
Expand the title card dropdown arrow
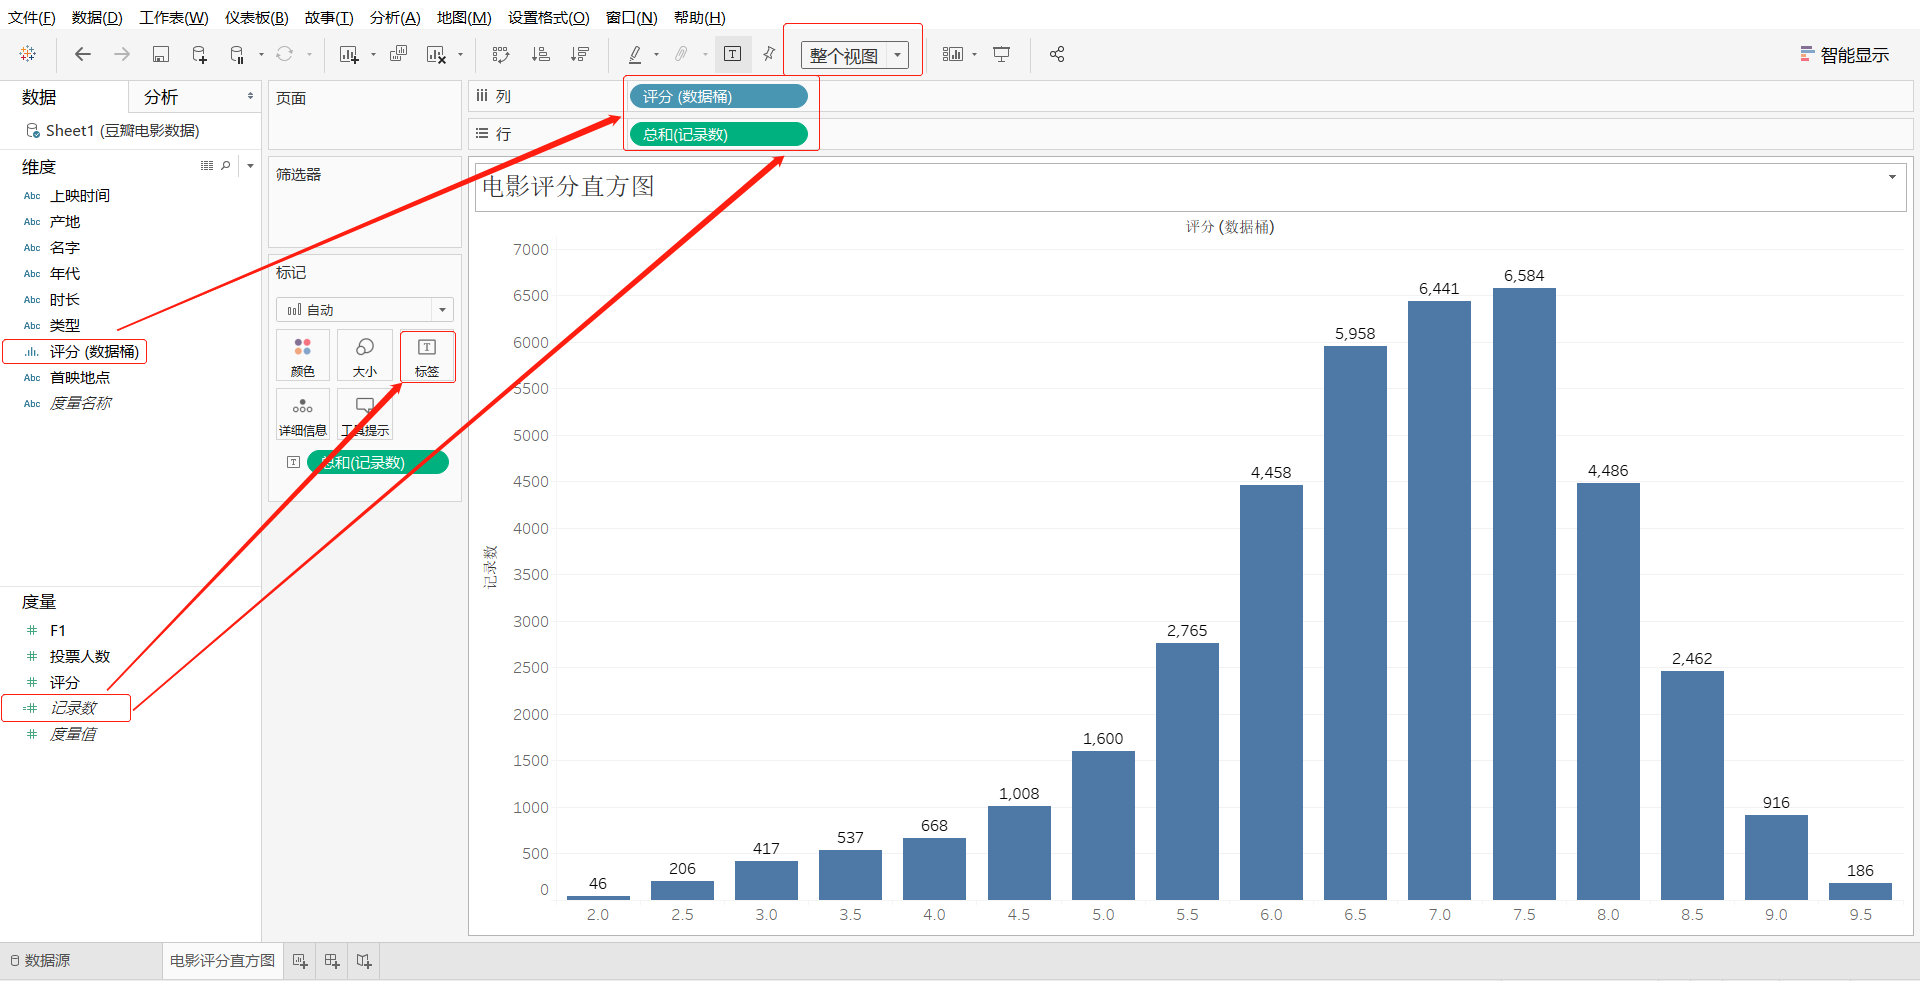click(1892, 177)
